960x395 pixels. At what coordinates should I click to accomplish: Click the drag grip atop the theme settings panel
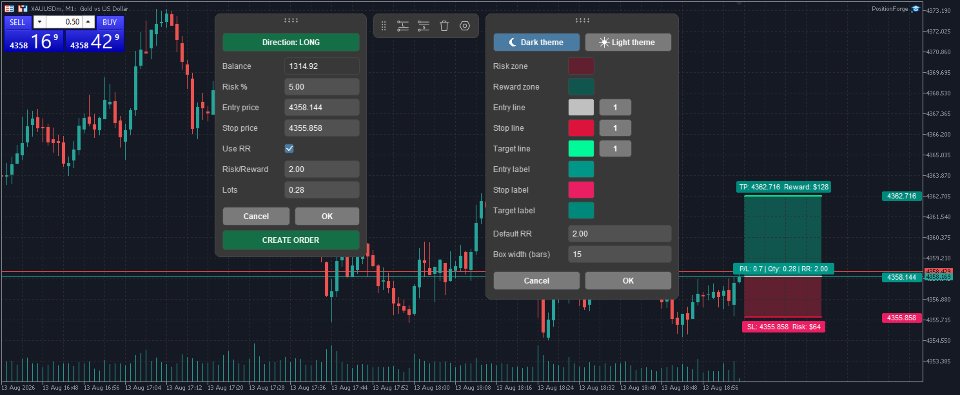coord(582,20)
